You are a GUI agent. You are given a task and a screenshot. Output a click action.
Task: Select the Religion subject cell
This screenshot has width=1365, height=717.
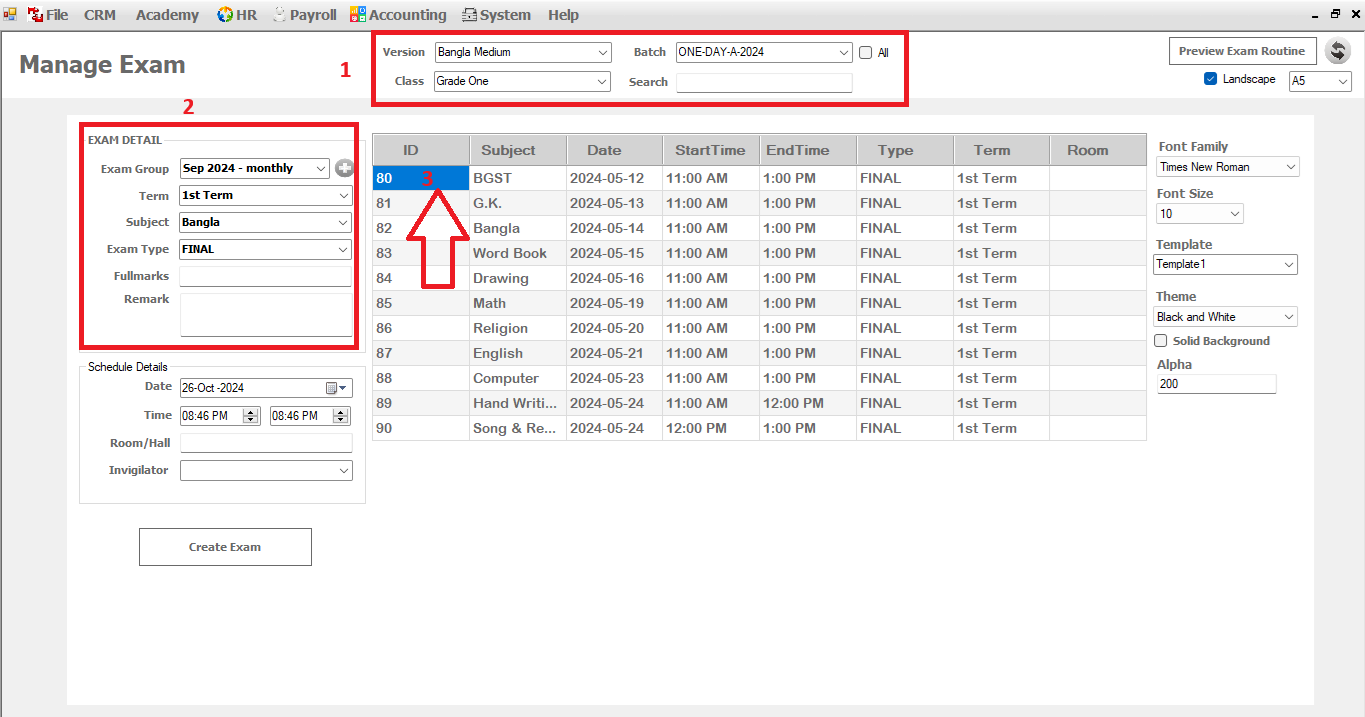518,328
